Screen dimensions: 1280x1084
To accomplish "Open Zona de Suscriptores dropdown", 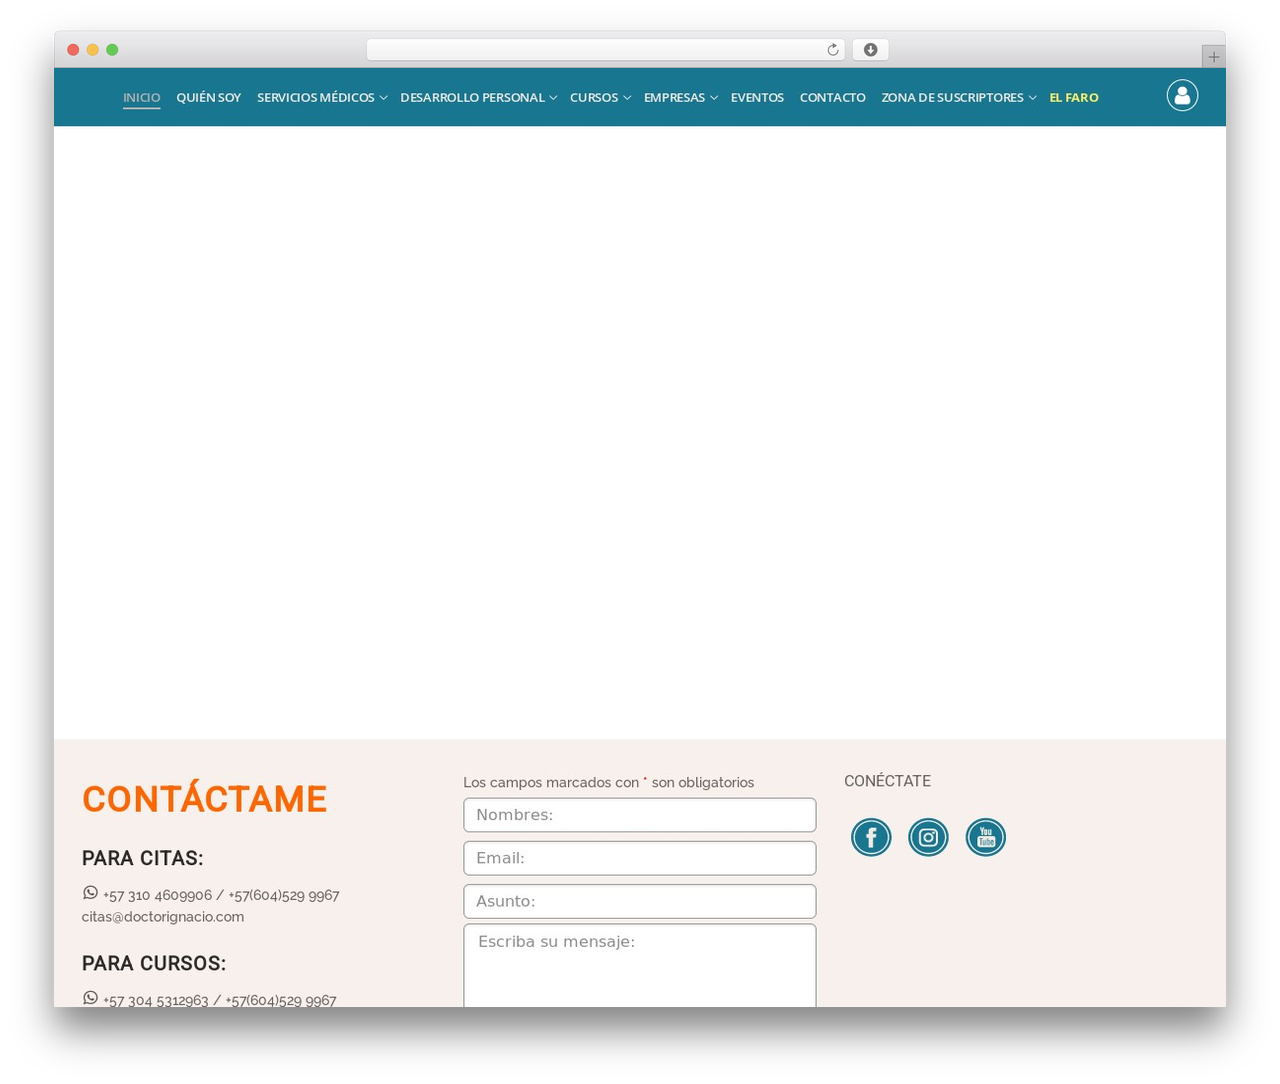I will (x=958, y=97).
